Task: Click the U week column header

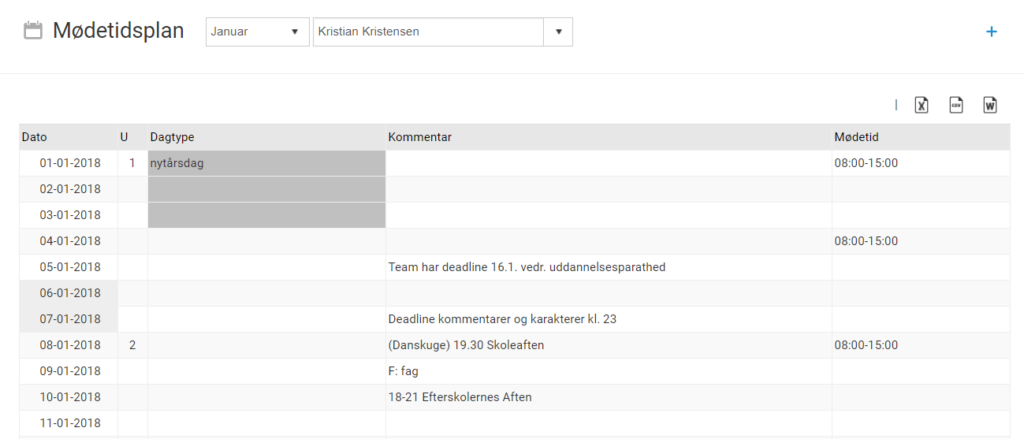Action: pyautogui.click(x=124, y=137)
